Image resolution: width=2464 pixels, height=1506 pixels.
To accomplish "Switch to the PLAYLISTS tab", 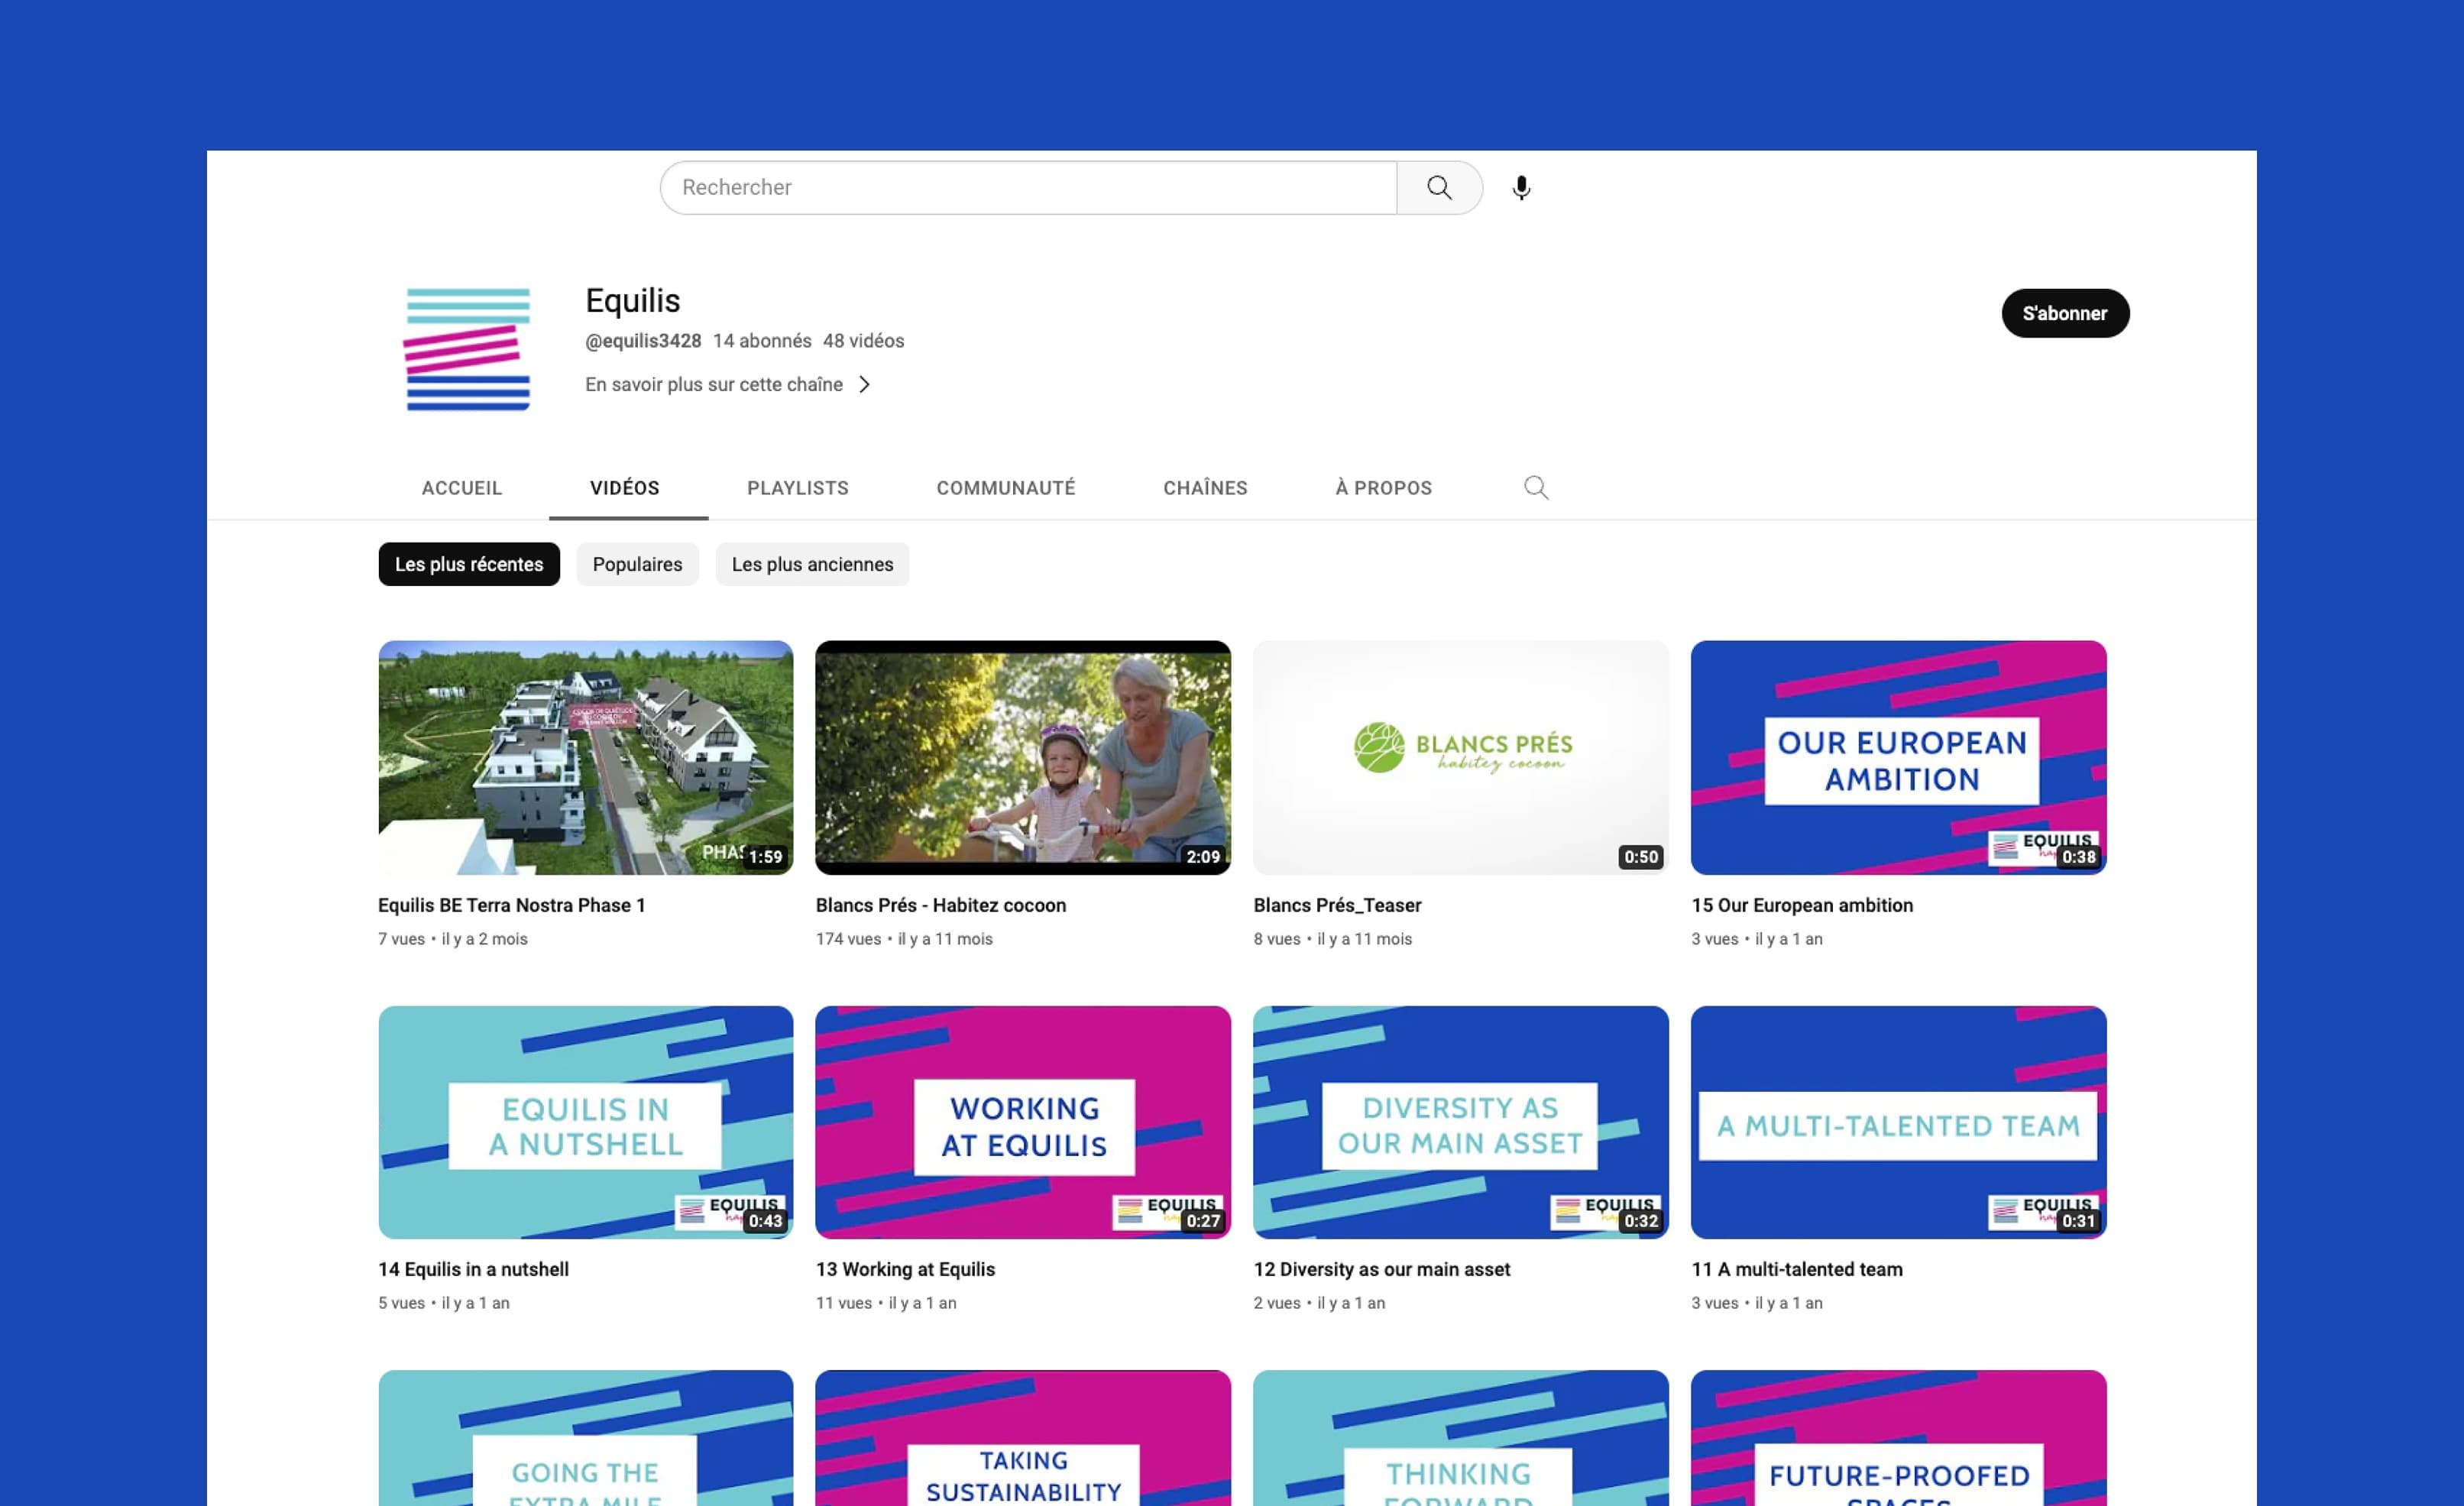I will tap(798, 488).
